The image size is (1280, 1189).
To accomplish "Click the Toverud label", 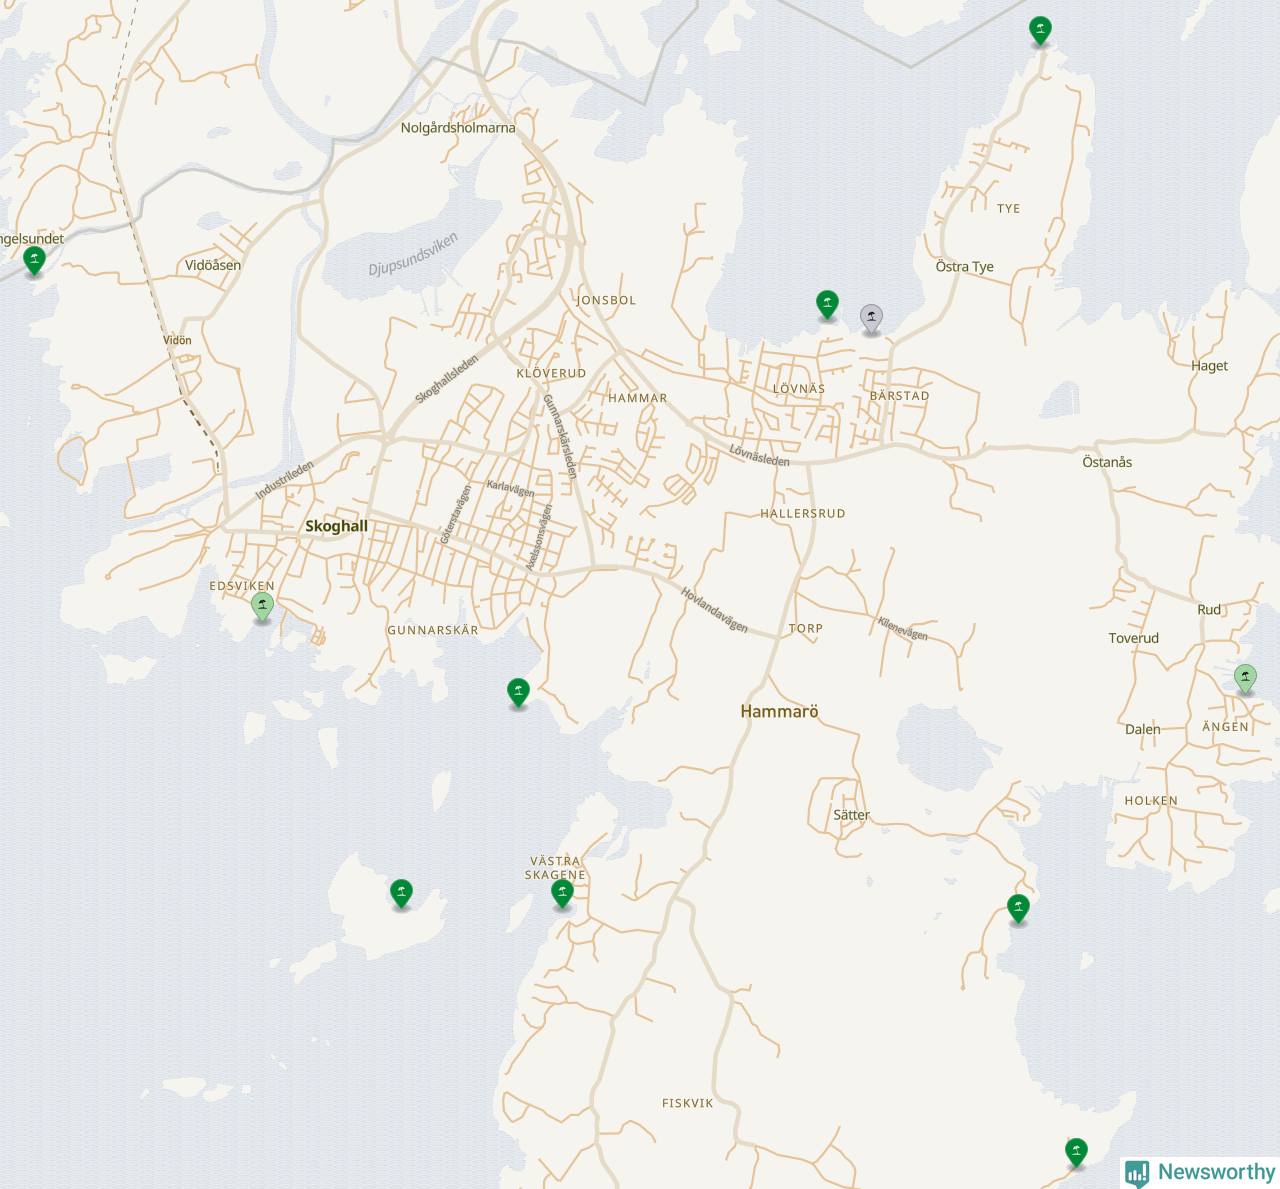I will pyautogui.click(x=1134, y=638).
